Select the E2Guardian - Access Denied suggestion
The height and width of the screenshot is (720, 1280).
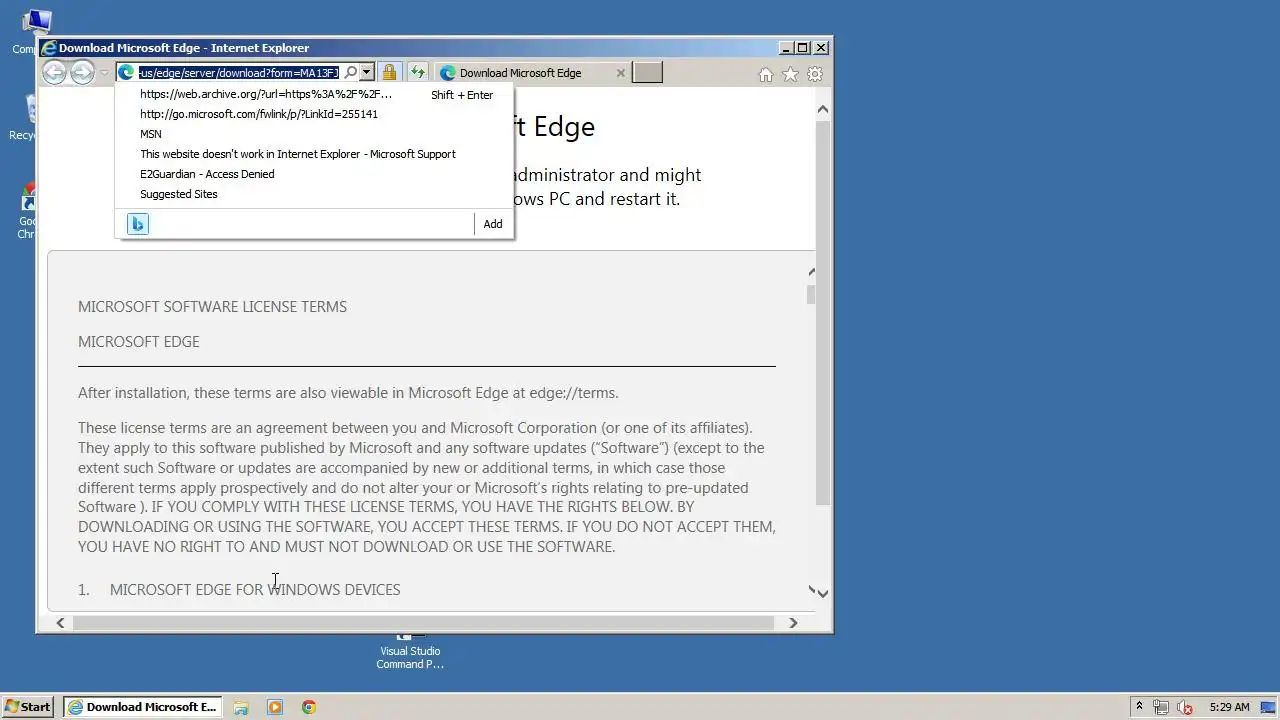(315, 174)
